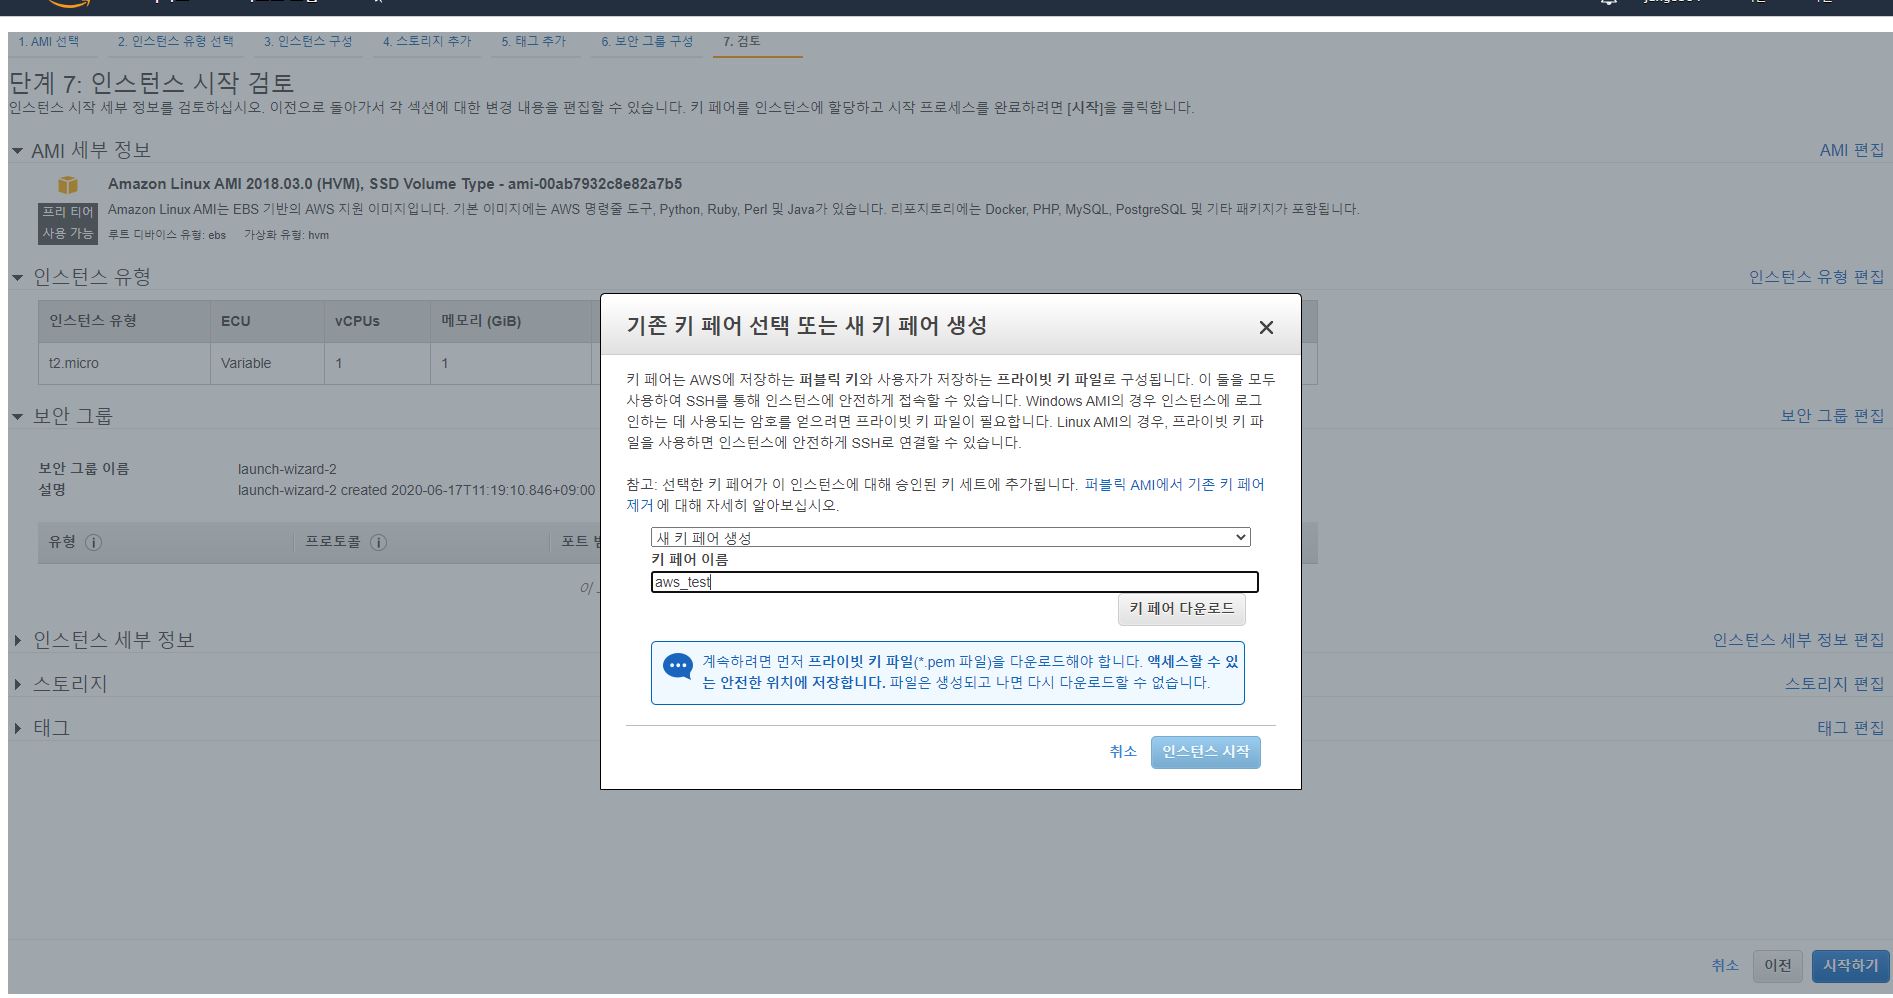Image resolution: width=1893 pixels, height=998 pixels.
Task: Collapse the 인스턴스 유형 section
Action: click(17, 277)
